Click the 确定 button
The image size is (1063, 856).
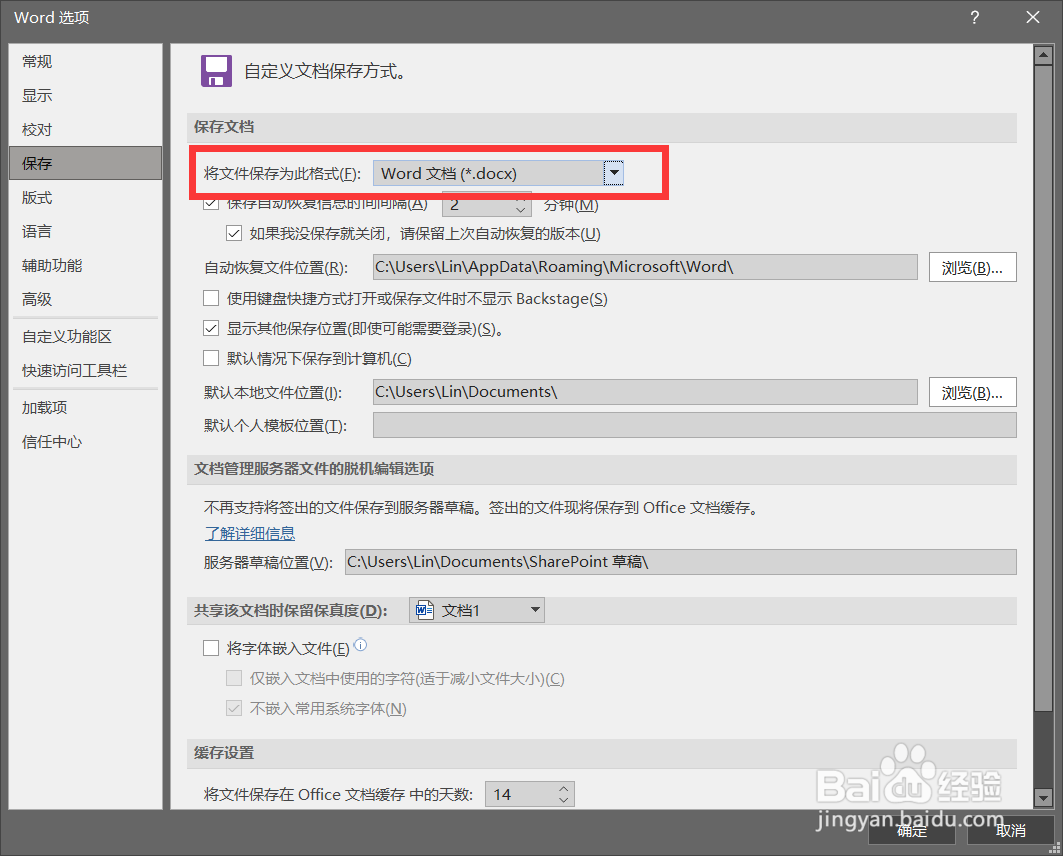(912, 831)
